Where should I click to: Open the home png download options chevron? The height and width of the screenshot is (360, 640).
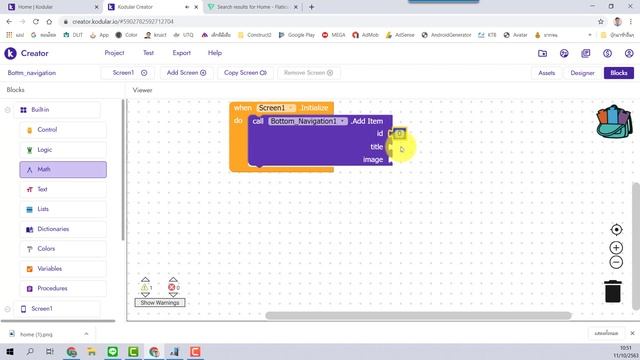86,334
